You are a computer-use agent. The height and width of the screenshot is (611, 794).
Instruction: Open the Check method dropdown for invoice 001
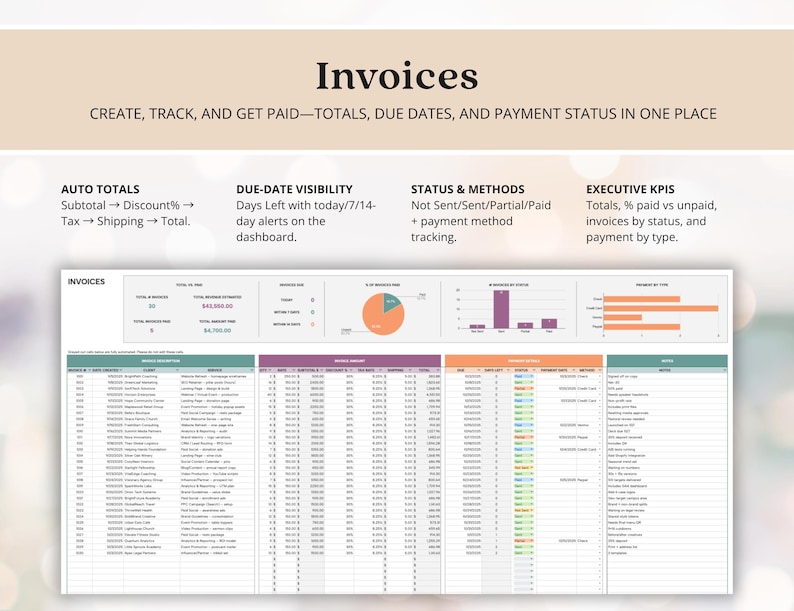(x=600, y=376)
